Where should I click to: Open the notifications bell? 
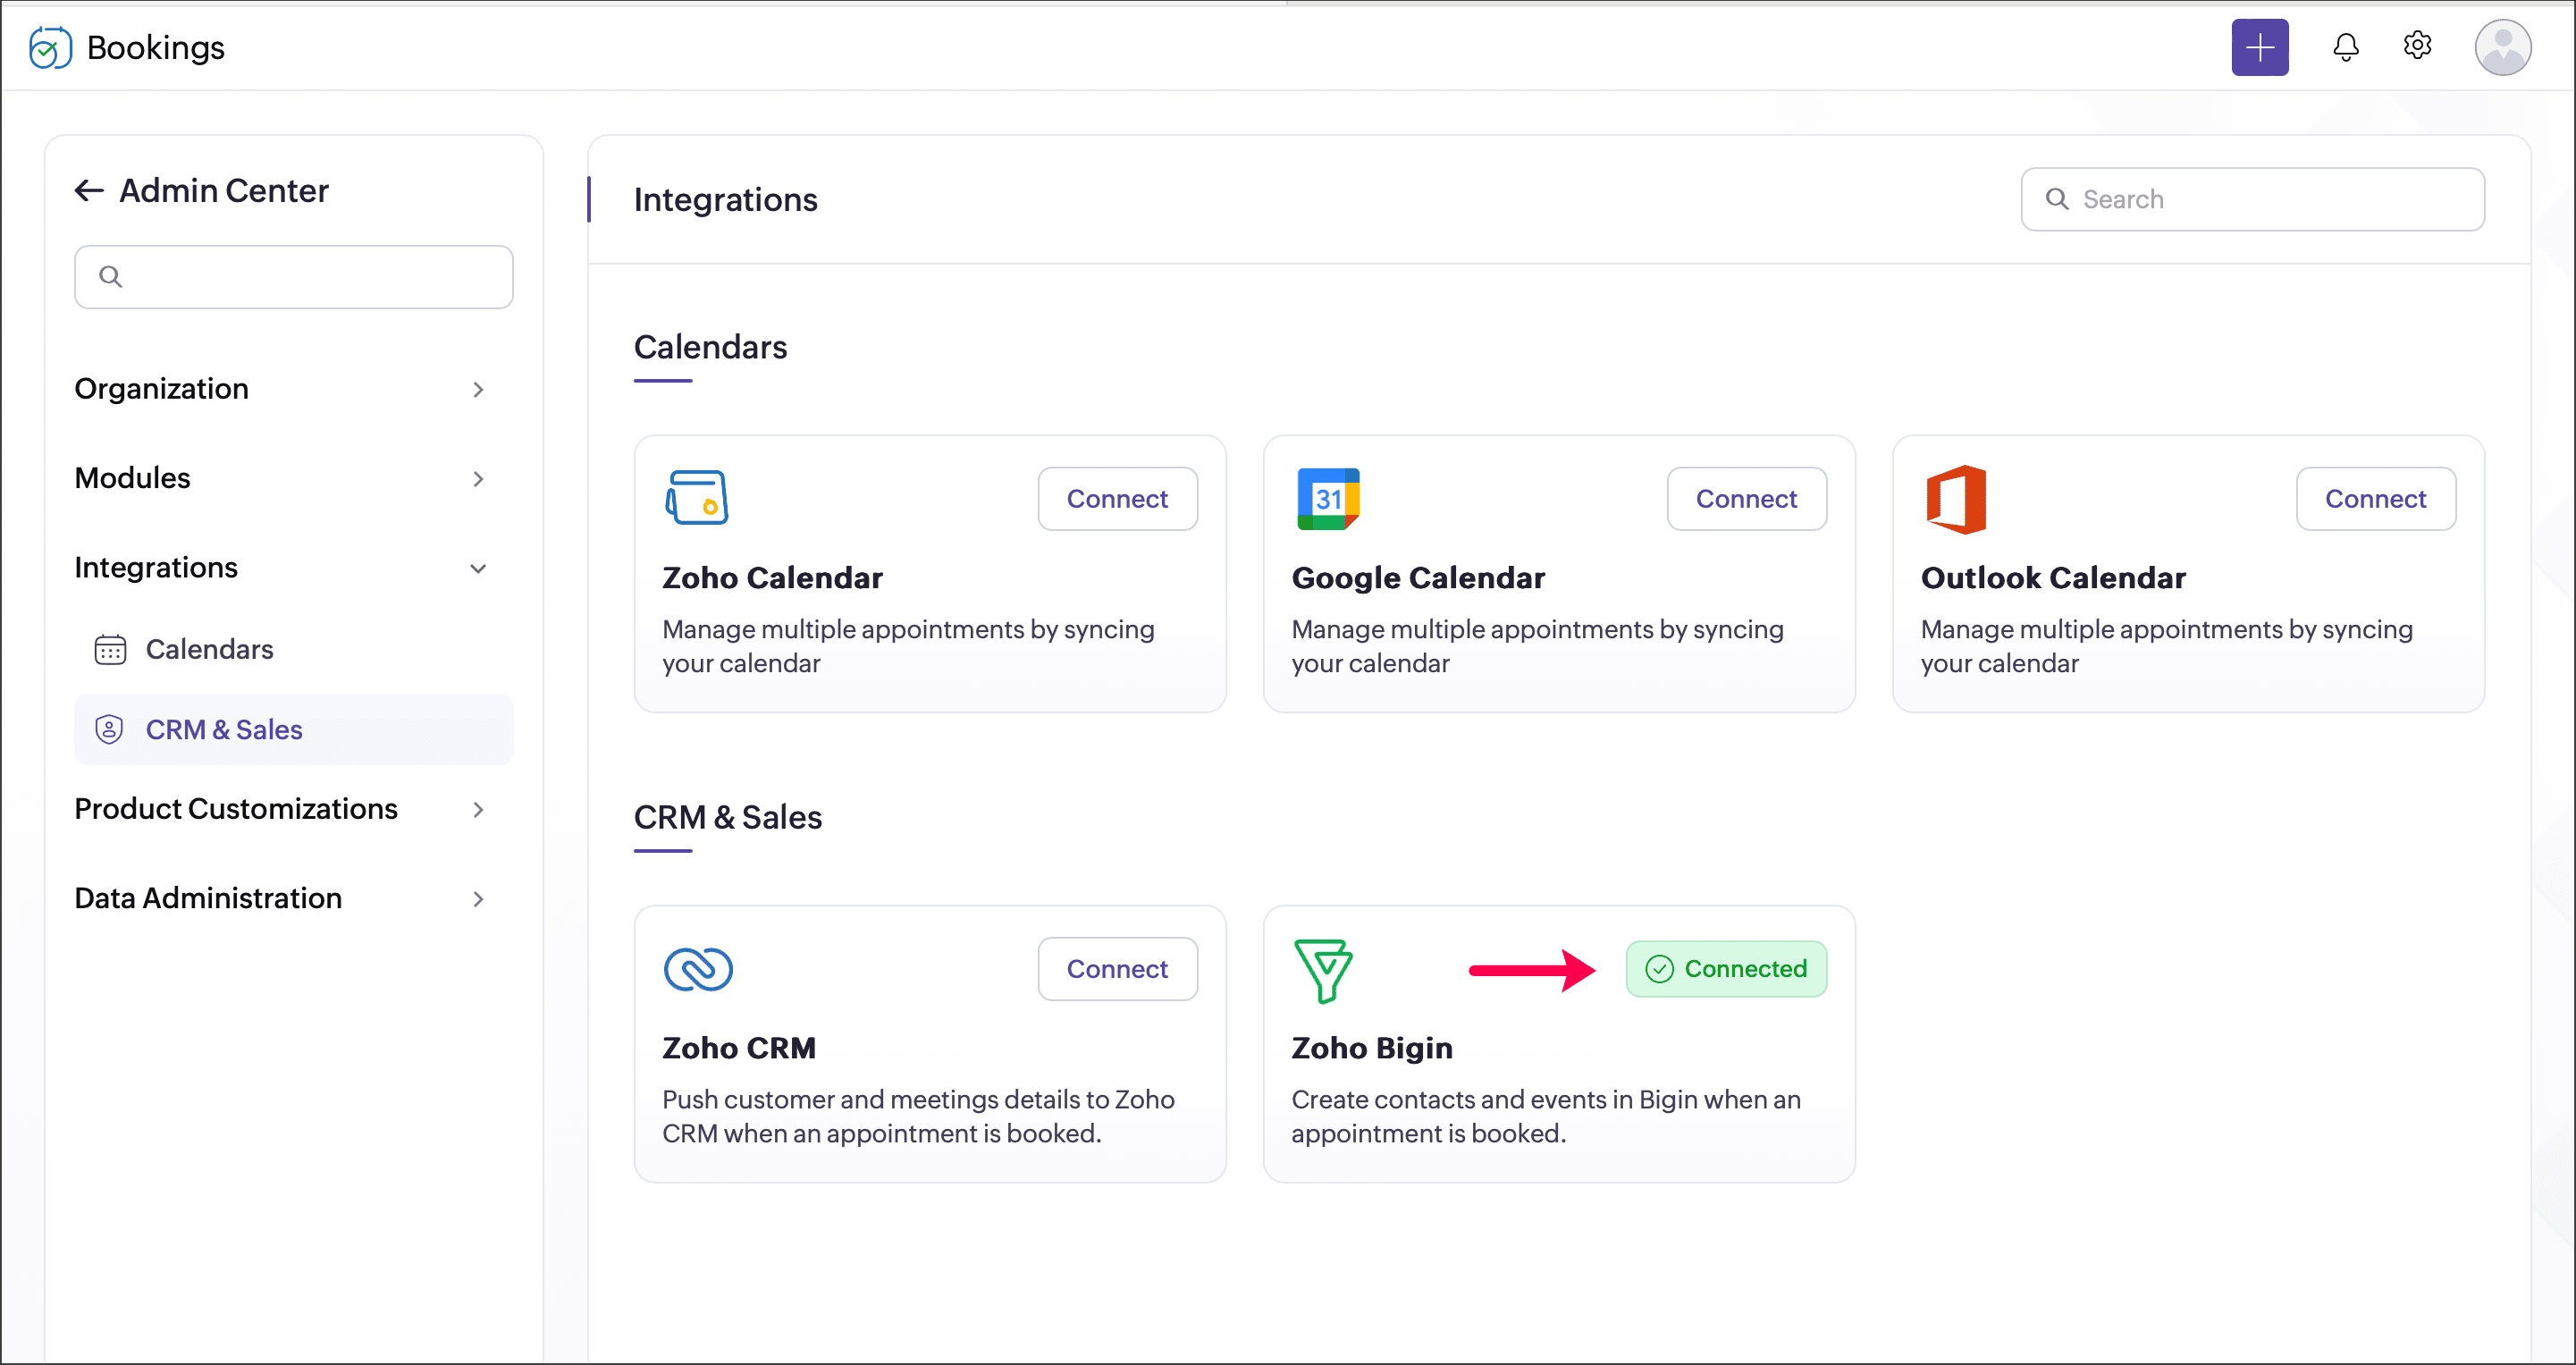coord(2345,47)
